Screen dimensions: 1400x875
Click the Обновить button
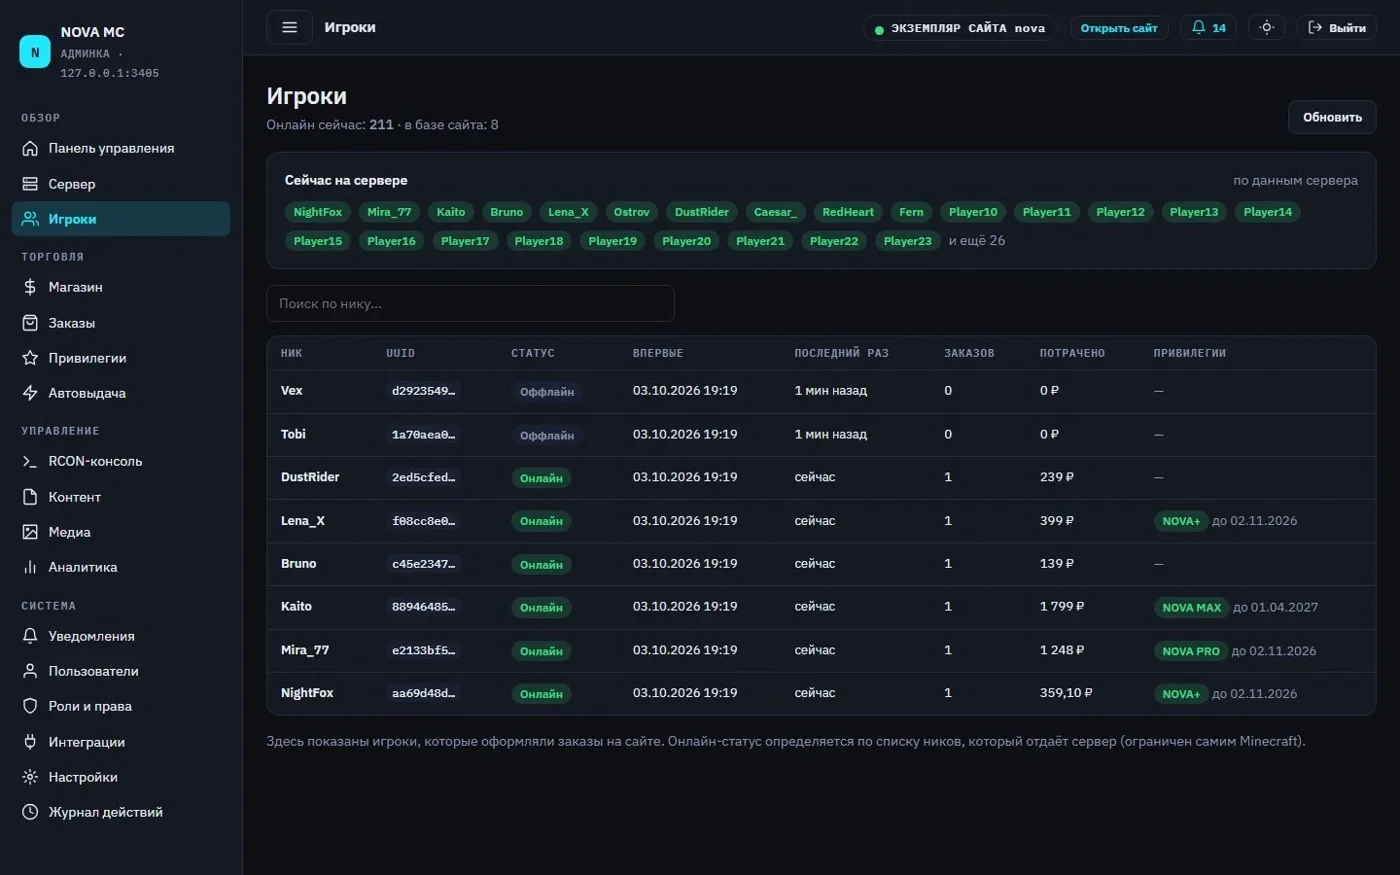(x=1332, y=117)
